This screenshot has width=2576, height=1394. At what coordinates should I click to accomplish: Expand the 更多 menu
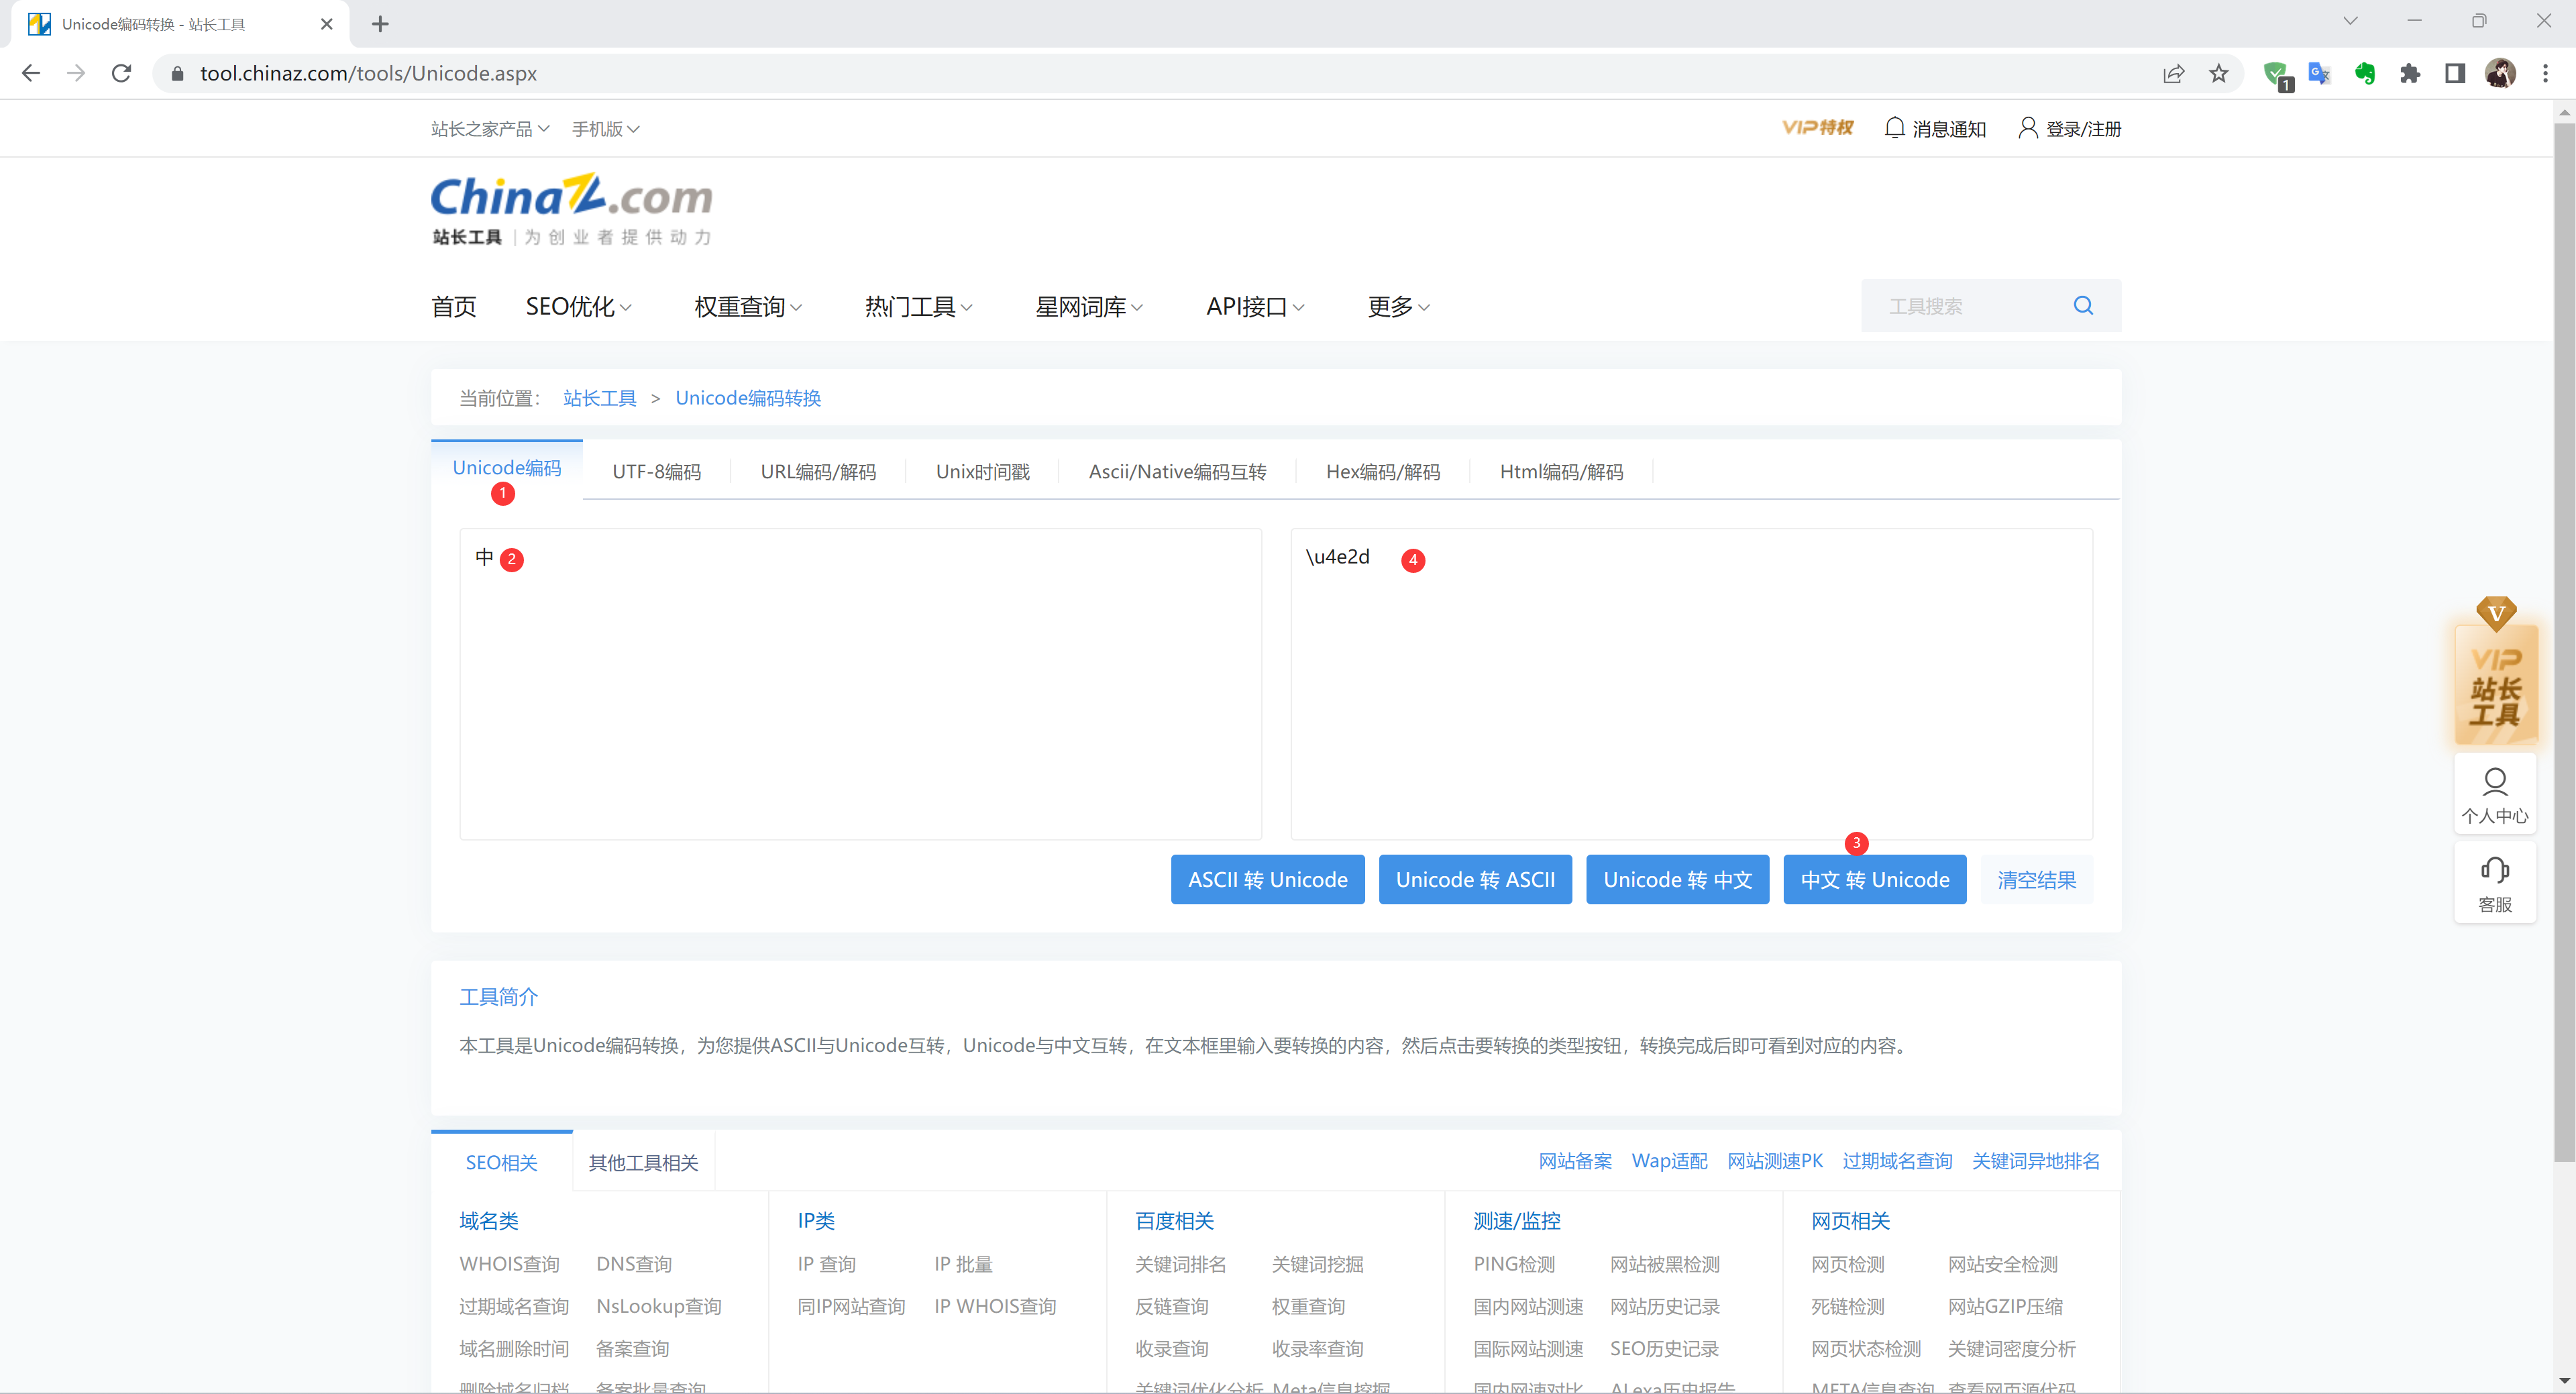point(1398,306)
